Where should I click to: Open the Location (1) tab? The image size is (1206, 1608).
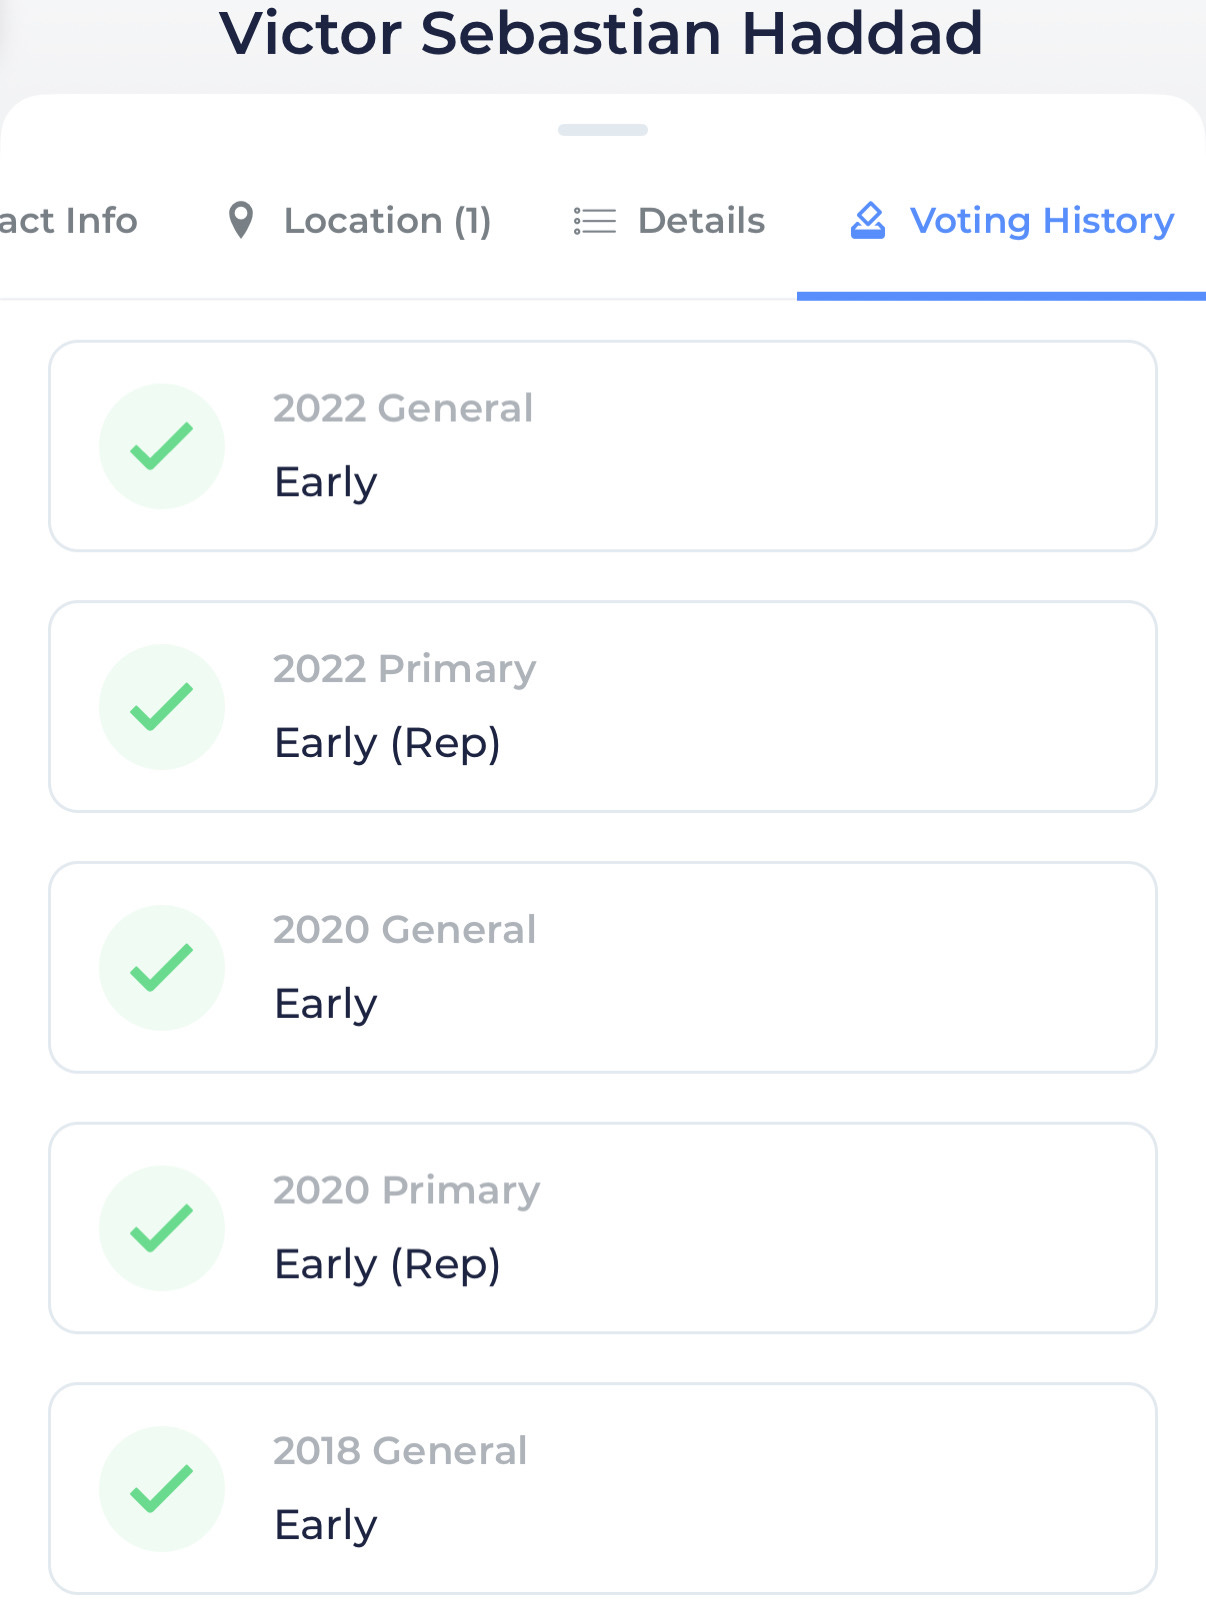coord(387,221)
